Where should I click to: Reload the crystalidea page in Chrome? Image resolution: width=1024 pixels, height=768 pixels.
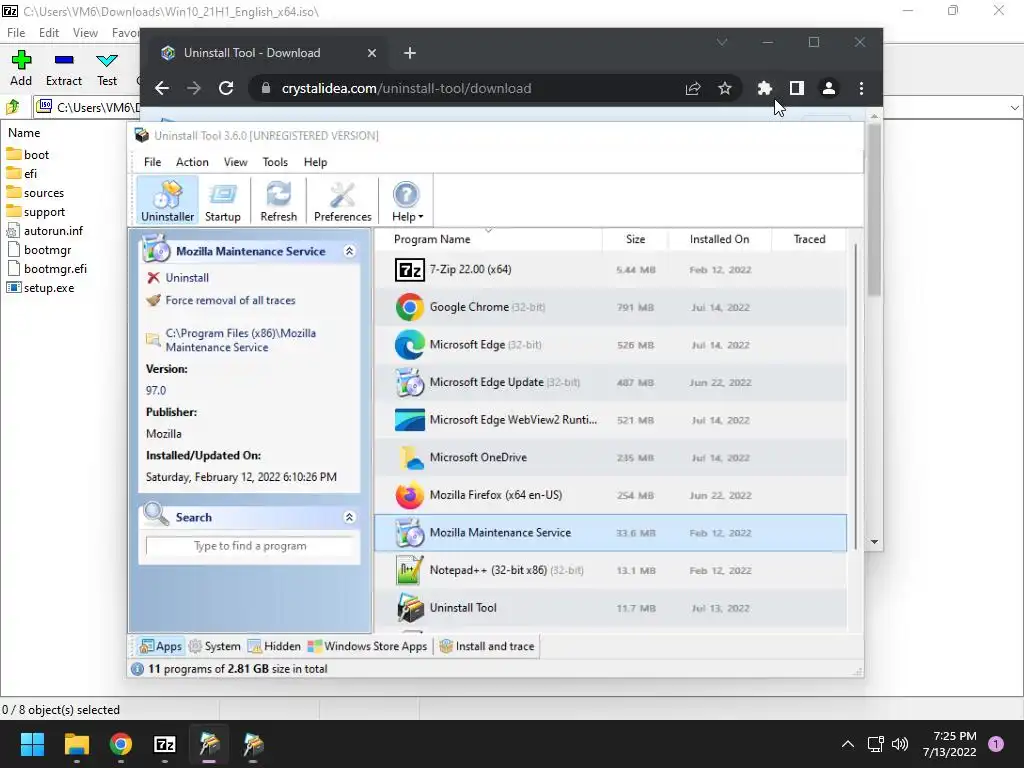pyautogui.click(x=226, y=88)
